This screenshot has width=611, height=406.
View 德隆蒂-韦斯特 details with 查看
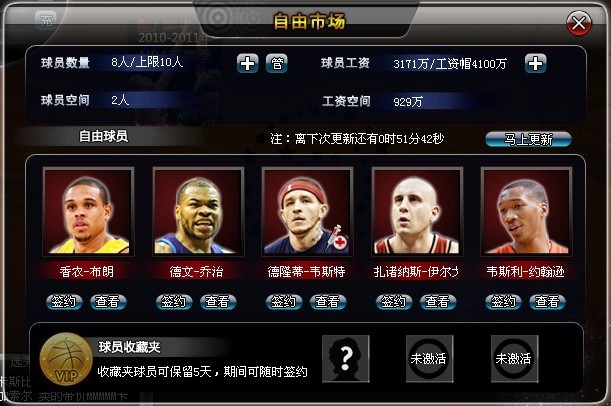[328, 302]
